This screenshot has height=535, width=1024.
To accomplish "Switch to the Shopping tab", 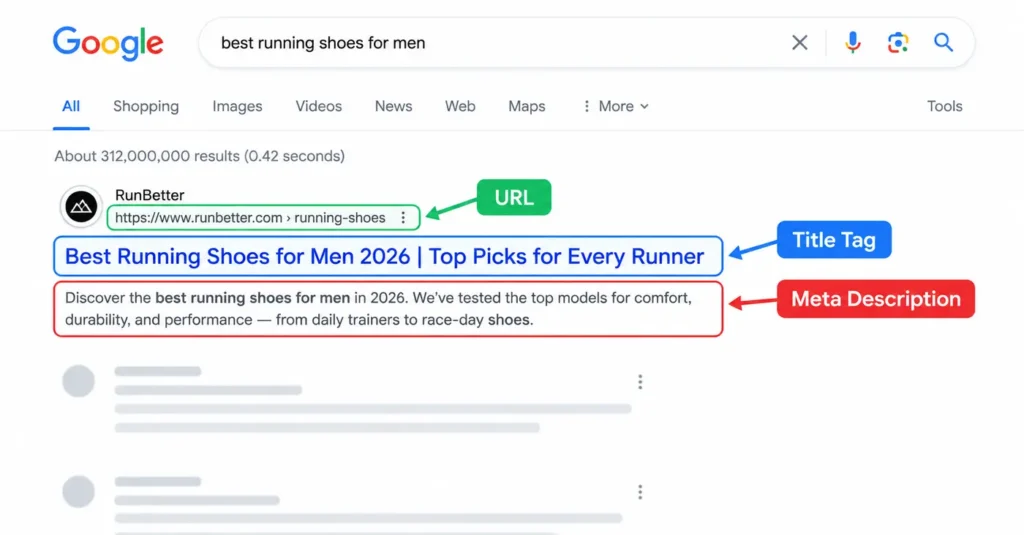I will coord(146,106).
